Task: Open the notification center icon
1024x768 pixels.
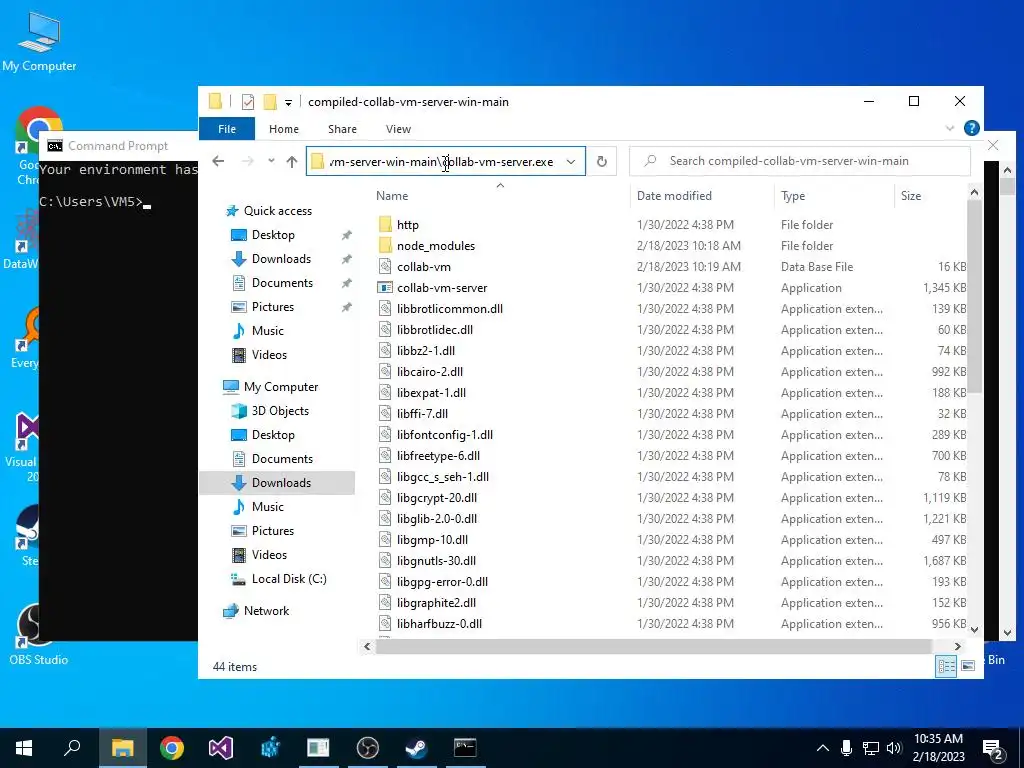Action: pyautogui.click(x=993, y=749)
